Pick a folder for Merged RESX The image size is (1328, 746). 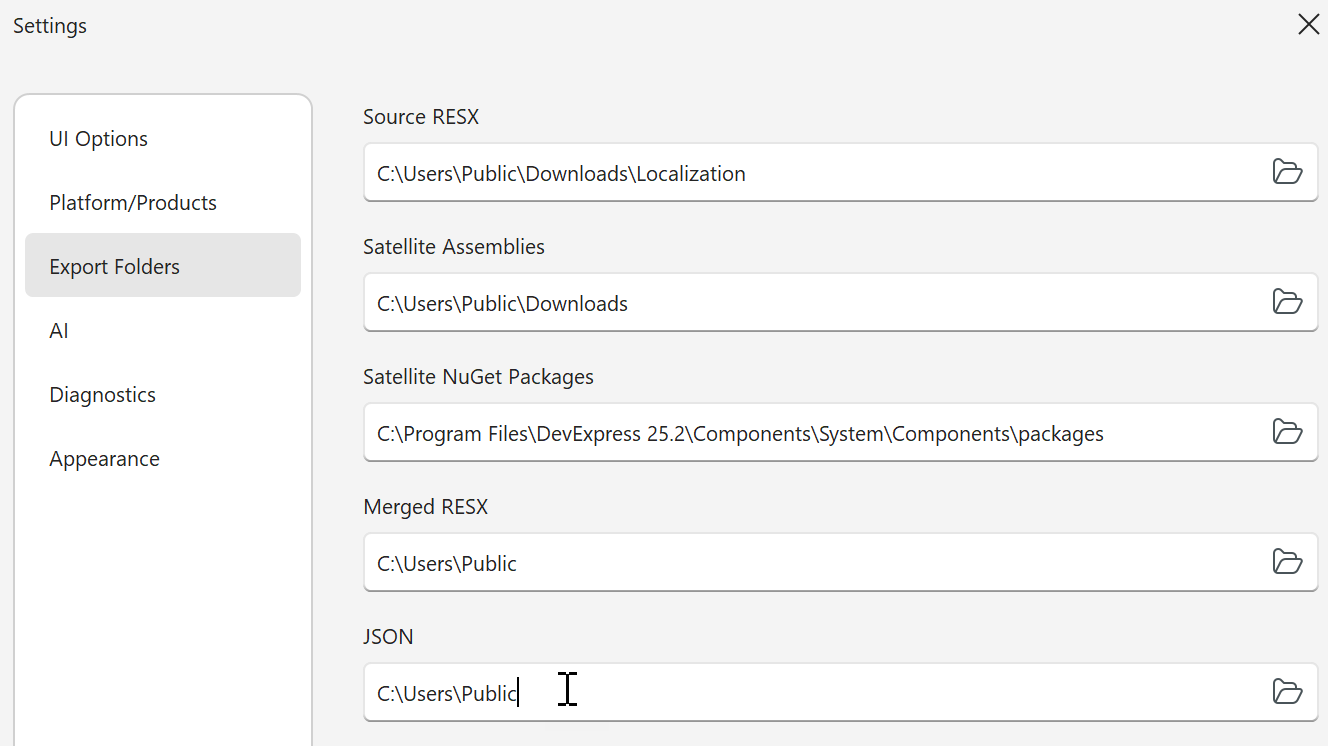(x=1287, y=562)
